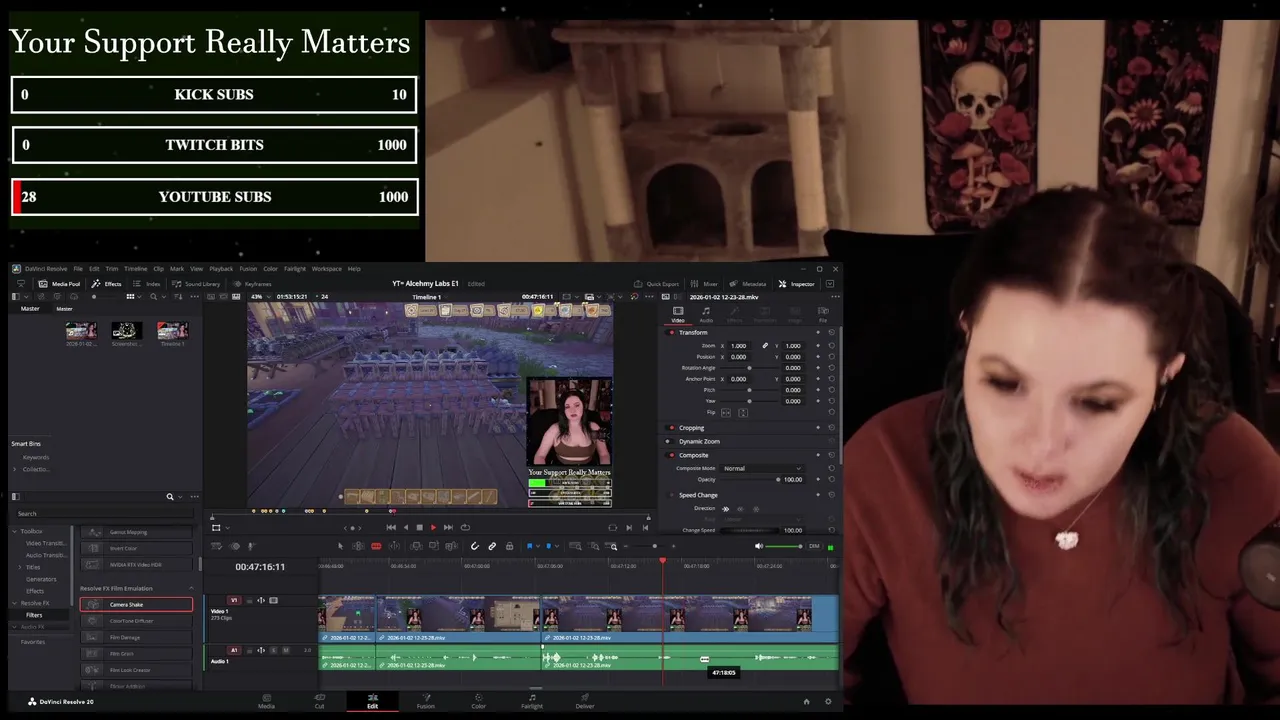This screenshot has height=720, width=1280.
Task: Click Quick Export button
Action: coord(656,284)
